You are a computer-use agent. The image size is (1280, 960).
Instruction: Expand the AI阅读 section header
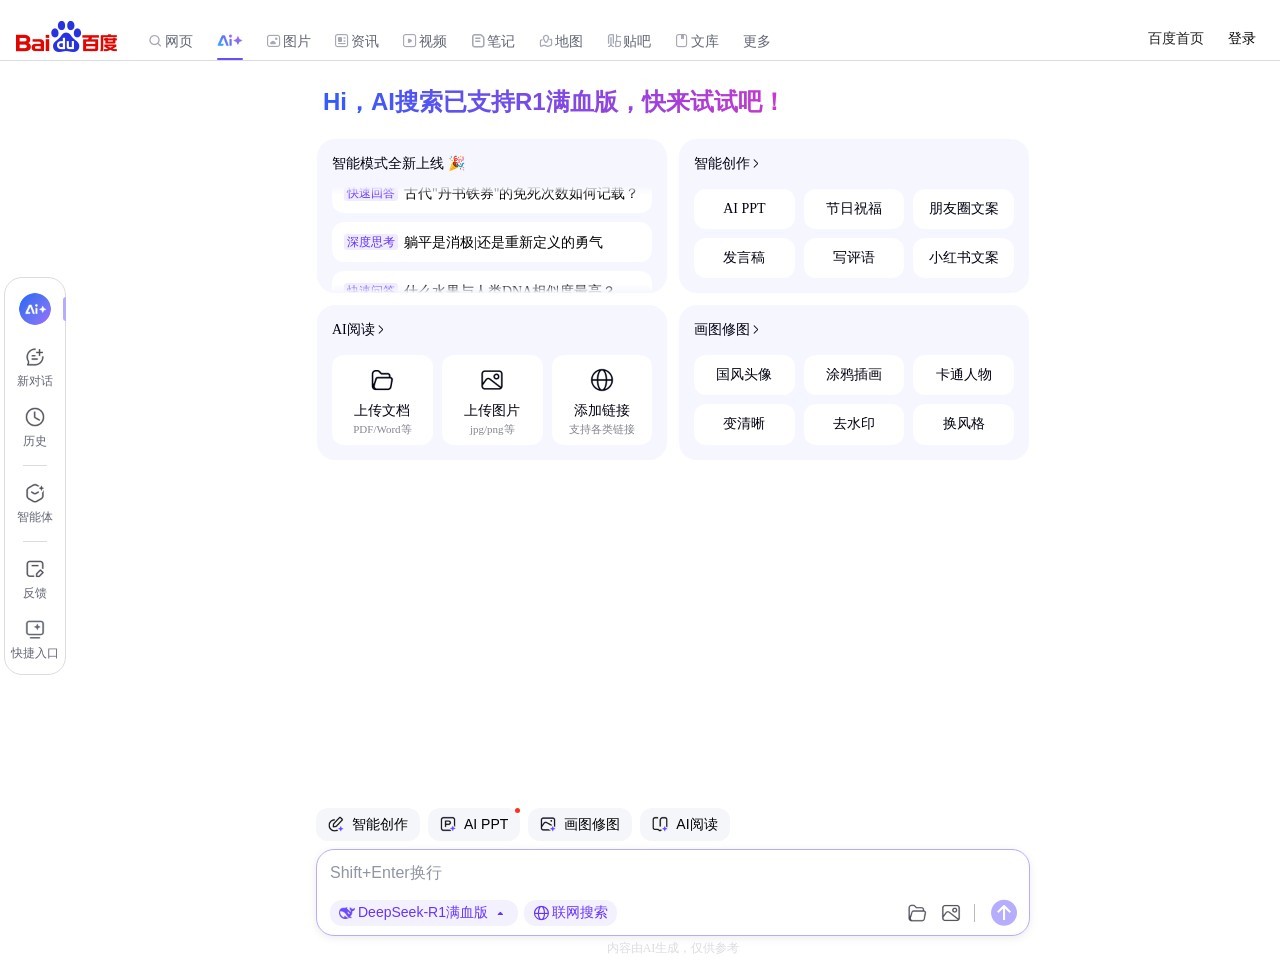(x=357, y=329)
